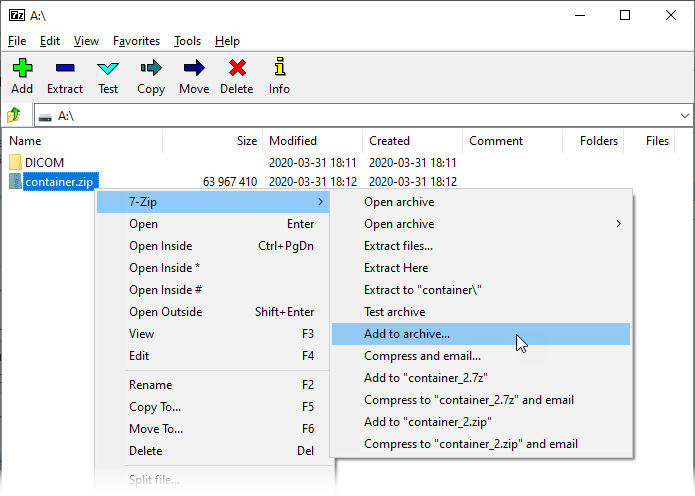Click first Open archive submenu entry

(481, 202)
